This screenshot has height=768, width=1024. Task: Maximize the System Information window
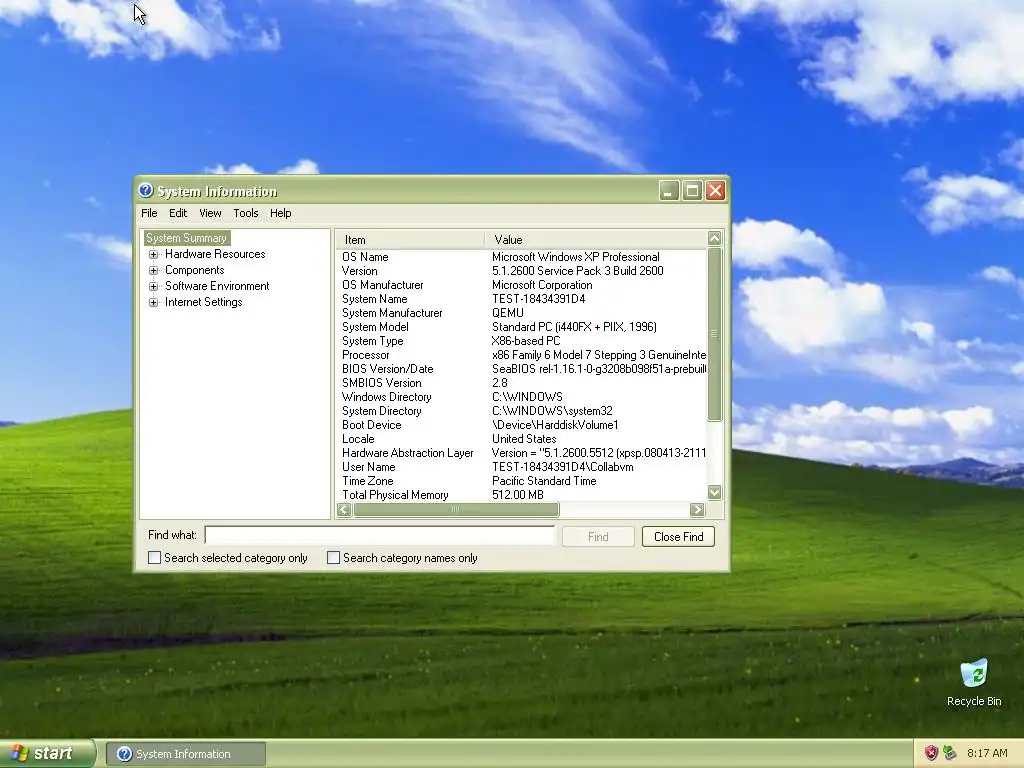pyautogui.click(x=692, y=191)
